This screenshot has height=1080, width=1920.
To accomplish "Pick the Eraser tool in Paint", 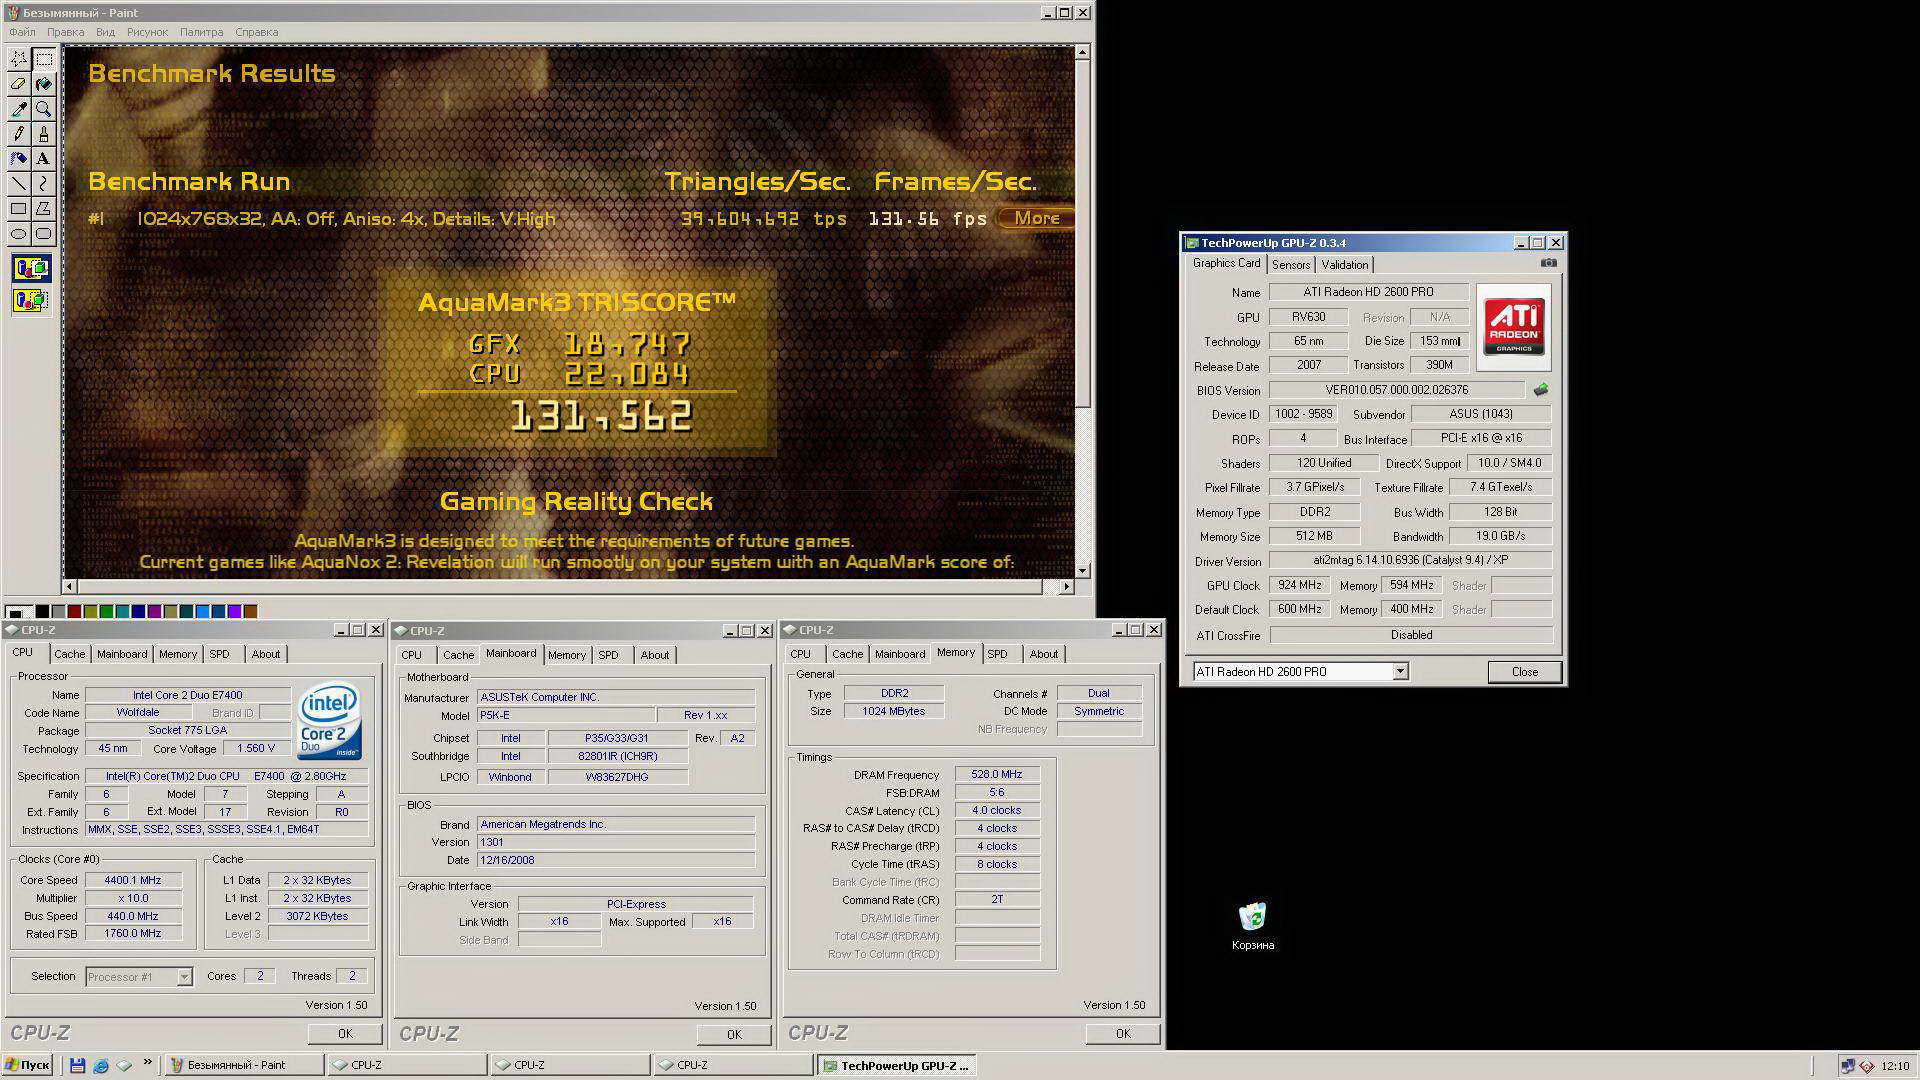I will (18, 84).
